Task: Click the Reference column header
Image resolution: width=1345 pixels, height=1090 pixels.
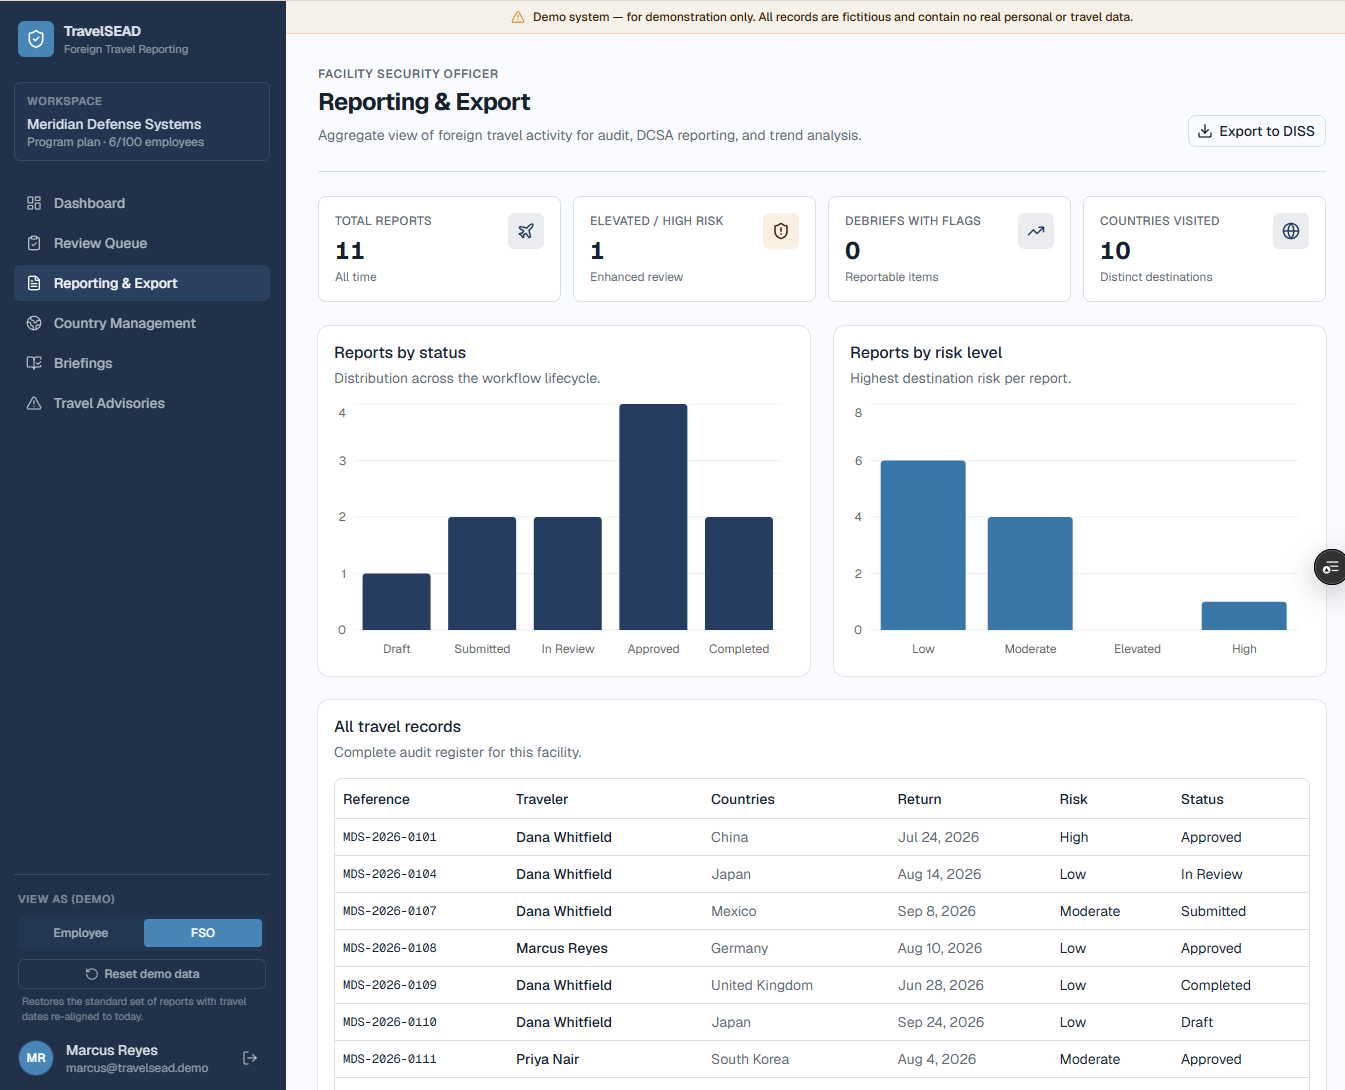Action: [x=376, y=799]
